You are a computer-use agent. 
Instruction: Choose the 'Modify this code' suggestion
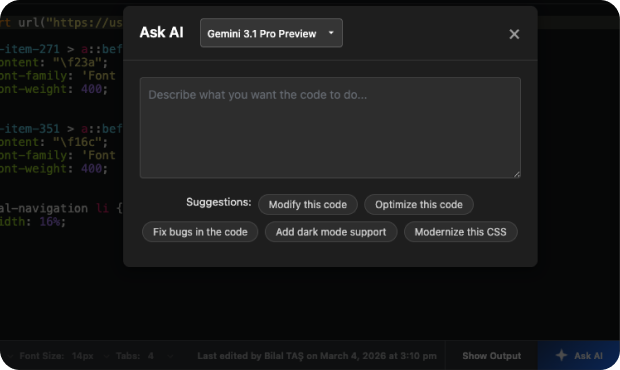[308, 205]
